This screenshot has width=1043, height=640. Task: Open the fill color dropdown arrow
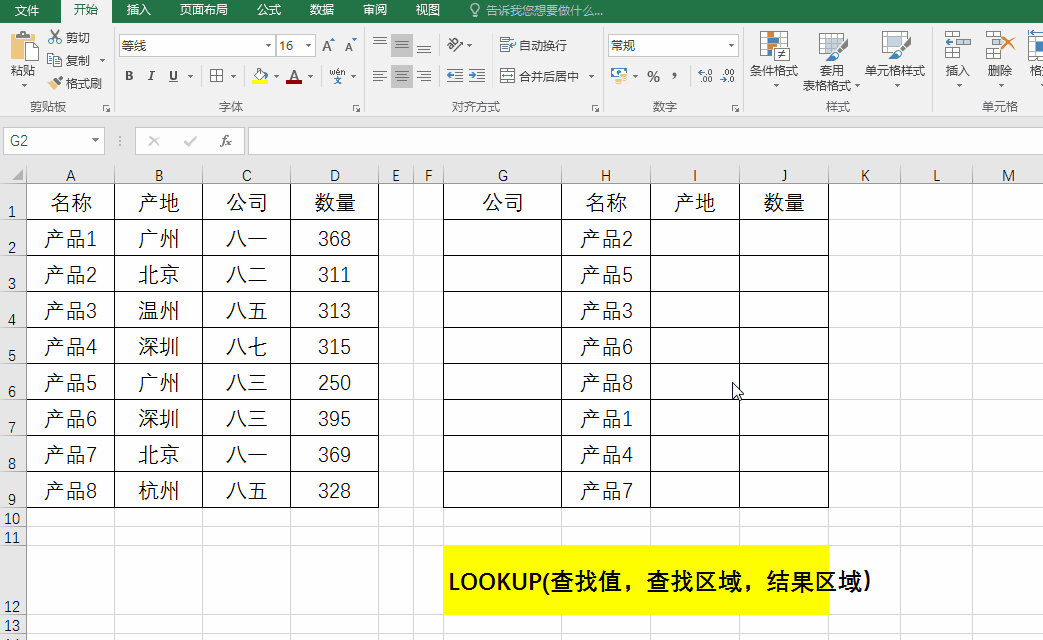[x=276, y=77]
